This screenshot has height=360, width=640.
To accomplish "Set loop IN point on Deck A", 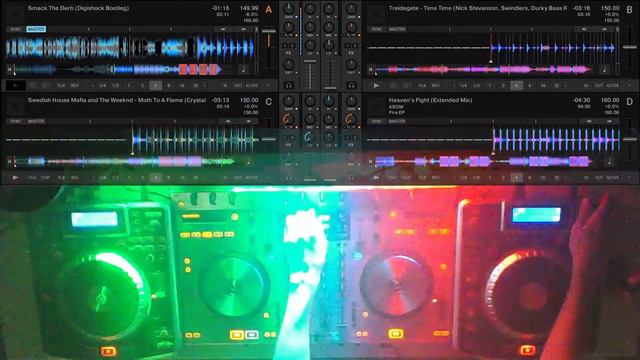I will point(225,86).
